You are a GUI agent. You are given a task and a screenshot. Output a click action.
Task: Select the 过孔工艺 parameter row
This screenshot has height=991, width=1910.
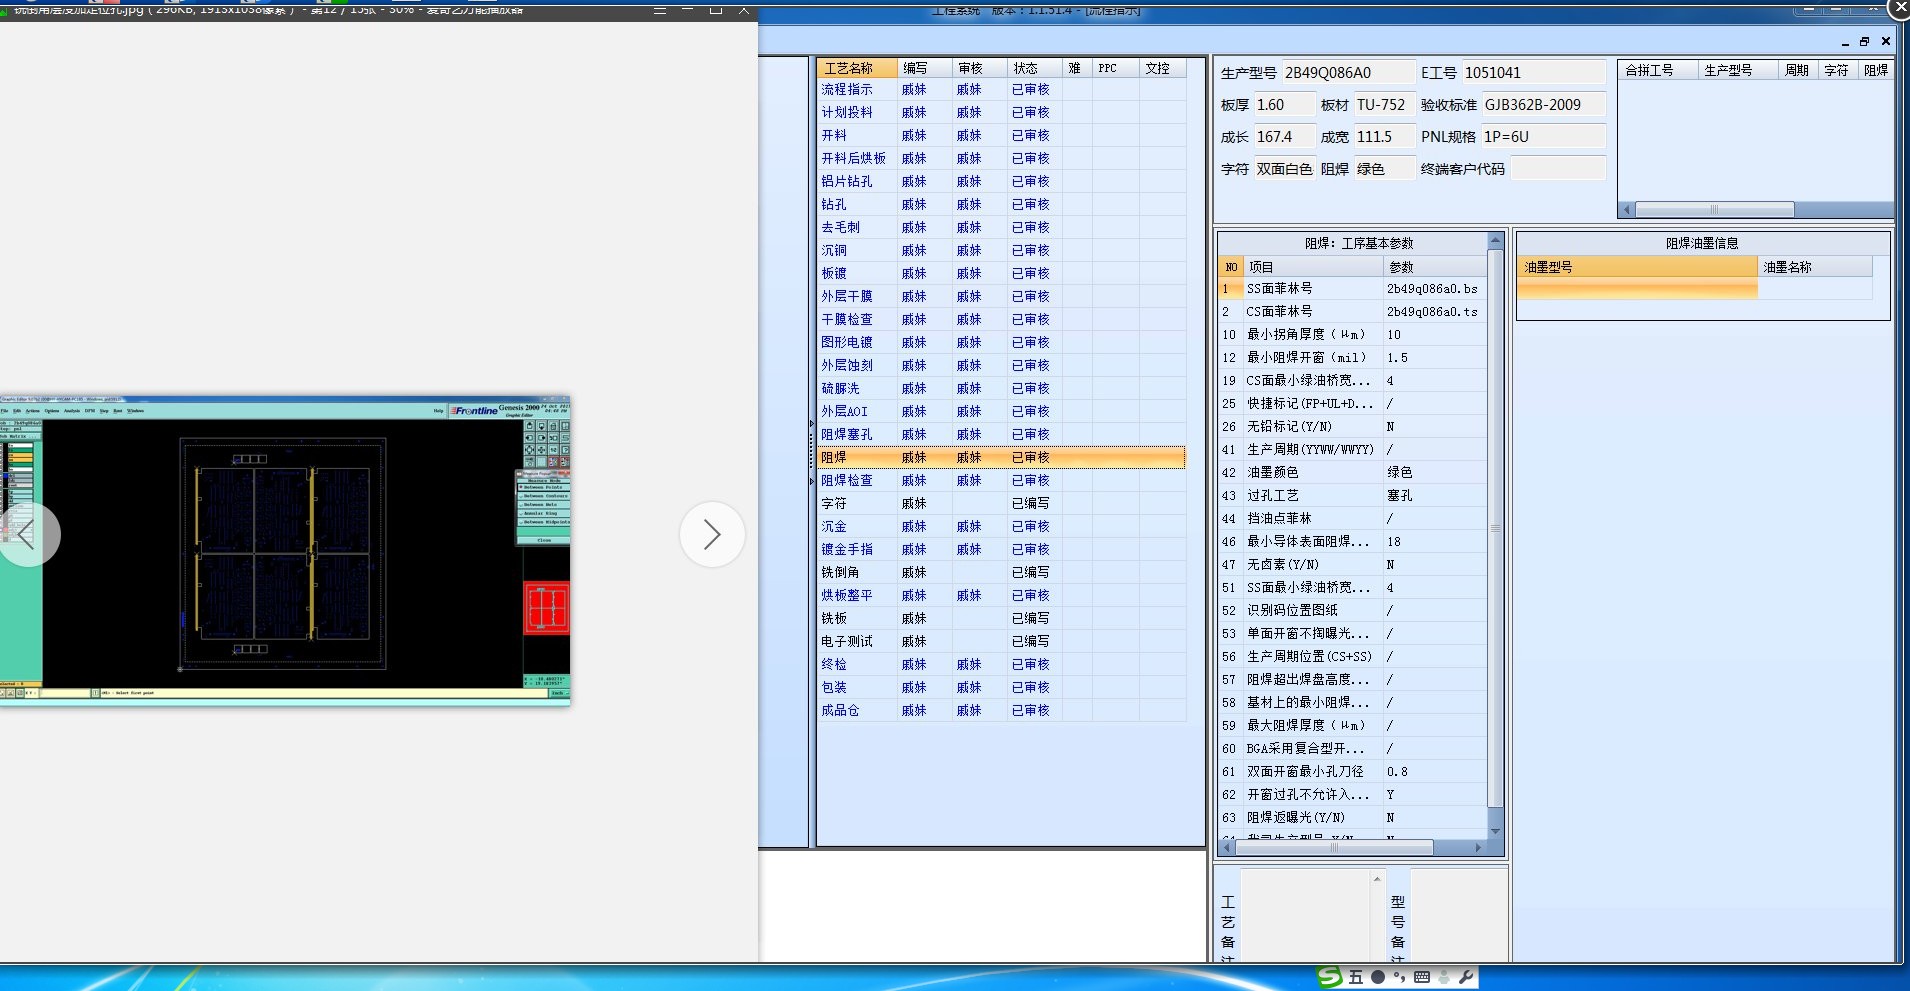pyautogui.click(x=1352, y=496)
